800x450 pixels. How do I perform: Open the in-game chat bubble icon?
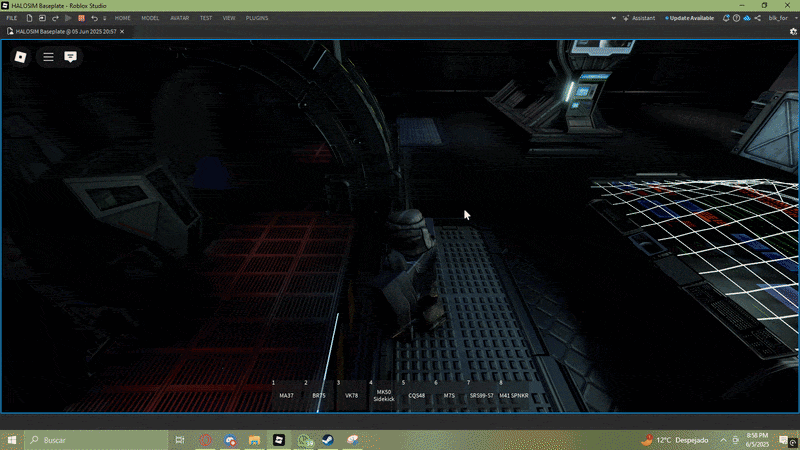[x=71, y=57]
